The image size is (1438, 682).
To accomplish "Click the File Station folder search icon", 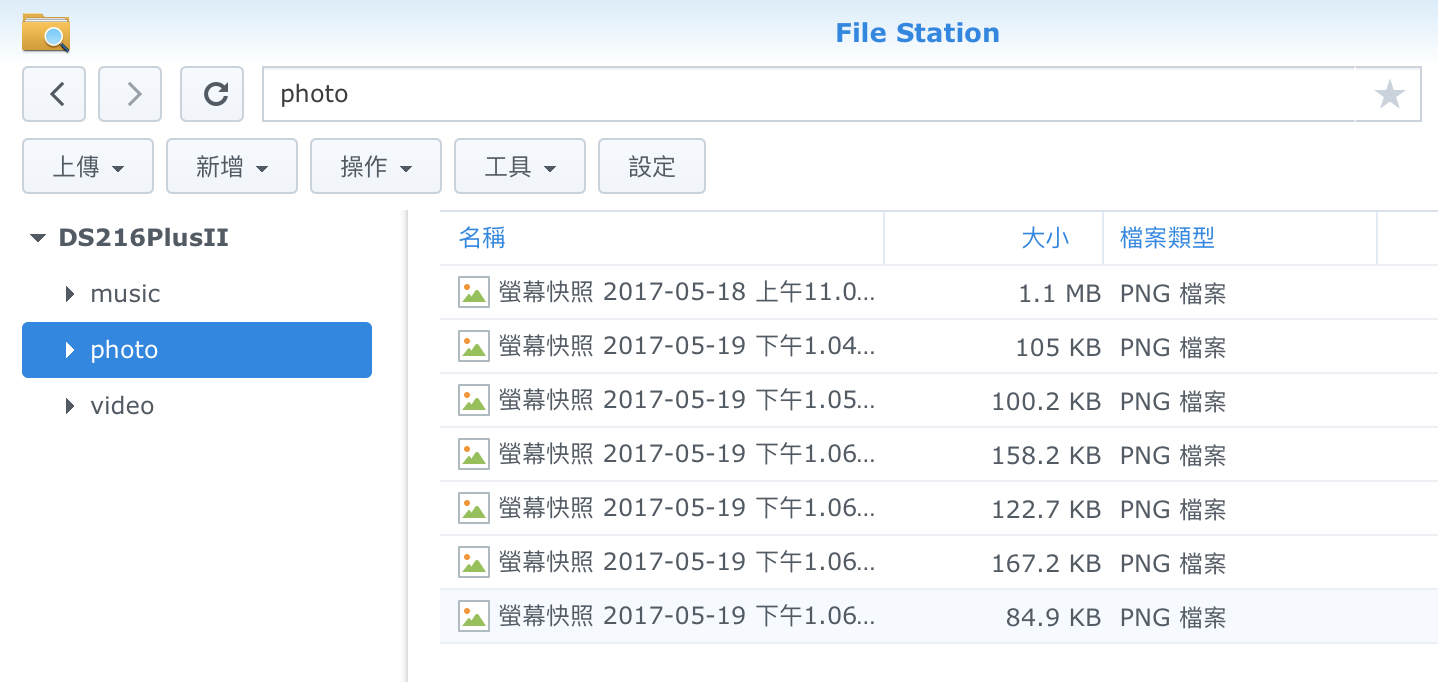I will click(x=46, y=33).
